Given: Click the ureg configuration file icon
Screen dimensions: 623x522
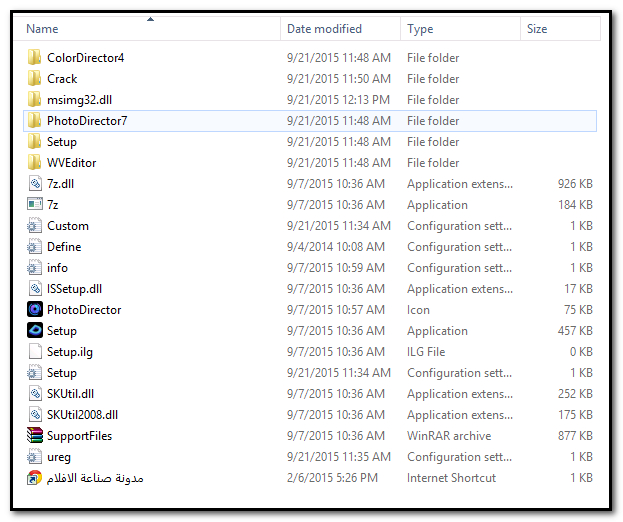Looking at the screenshot, I should 35,456.
